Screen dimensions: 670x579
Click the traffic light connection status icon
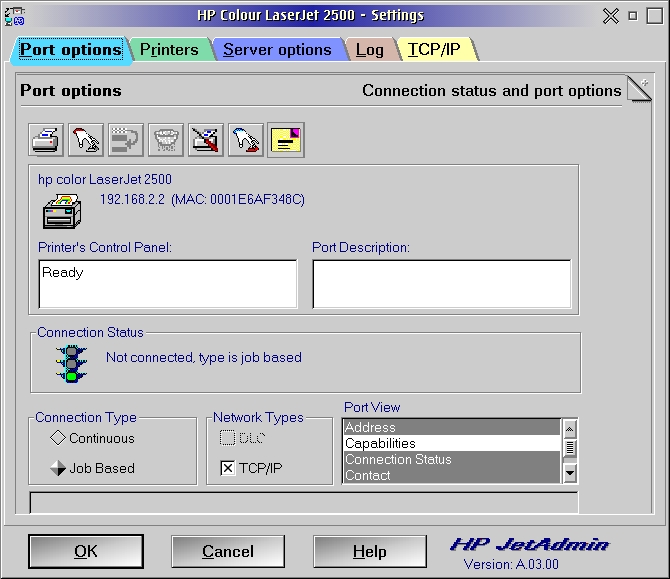(x=71, y=364)
